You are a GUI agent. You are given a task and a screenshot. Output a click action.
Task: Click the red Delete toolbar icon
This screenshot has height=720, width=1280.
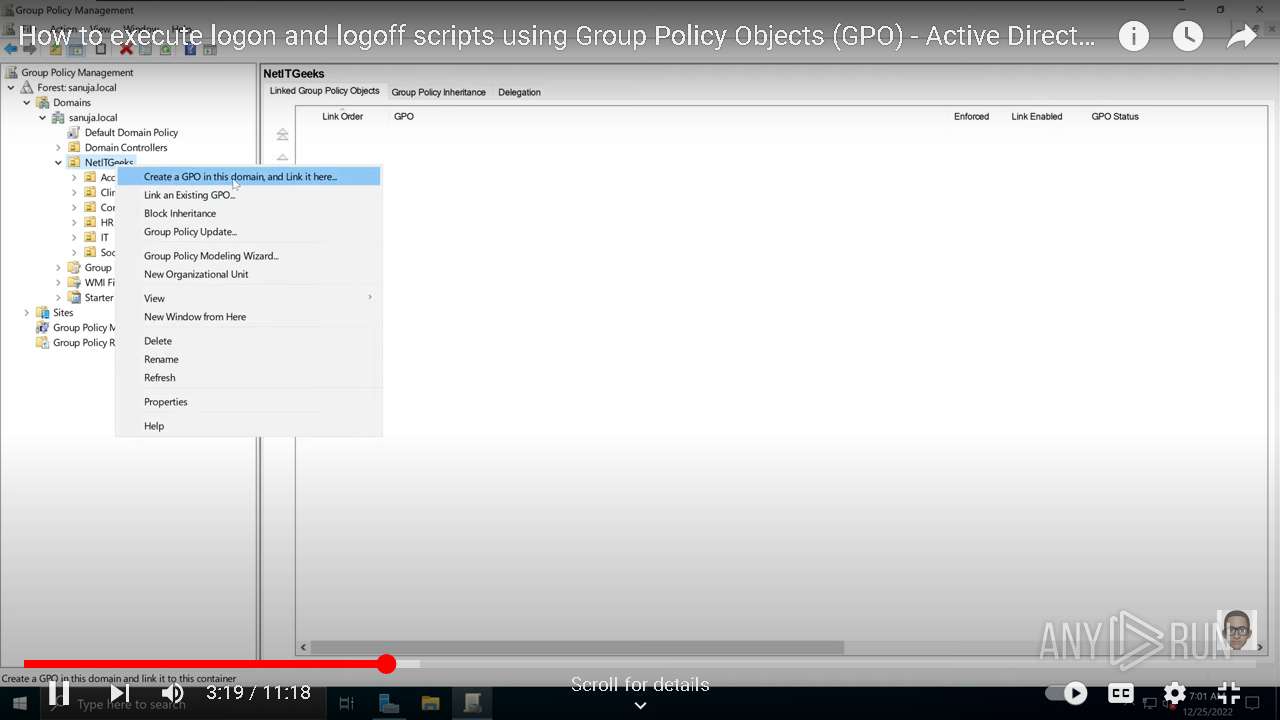126,49
